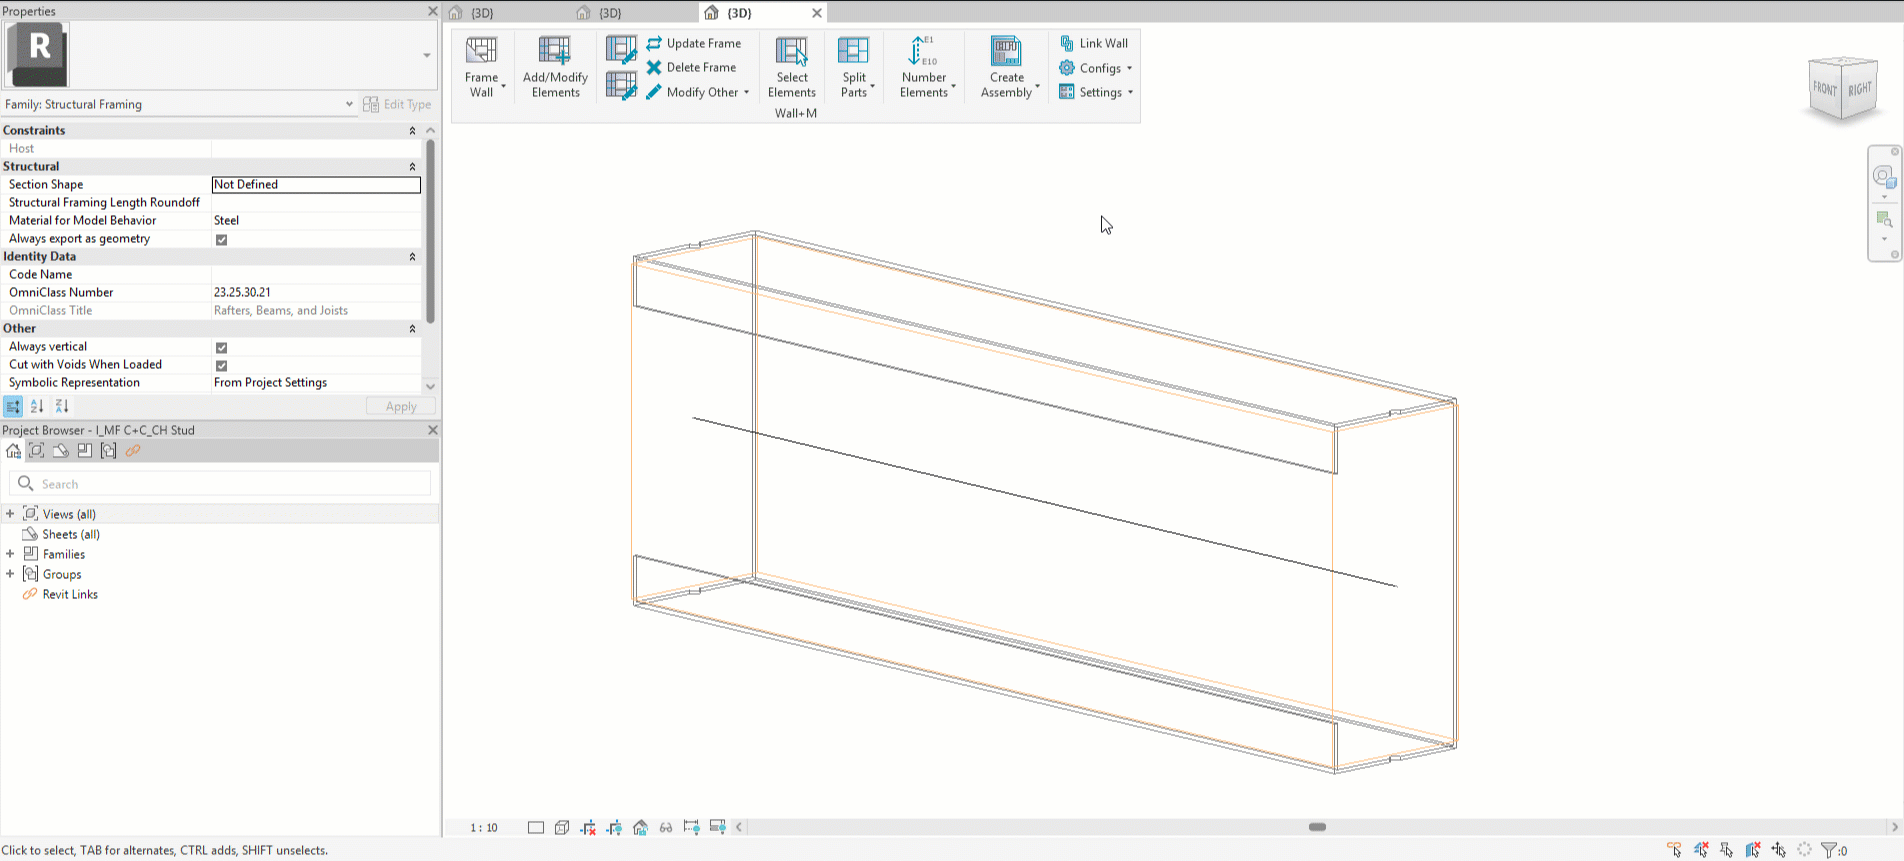Click the Frame Wall tool icon
The height and width of the screenshot is (861, 1904).
pos(481,50)
